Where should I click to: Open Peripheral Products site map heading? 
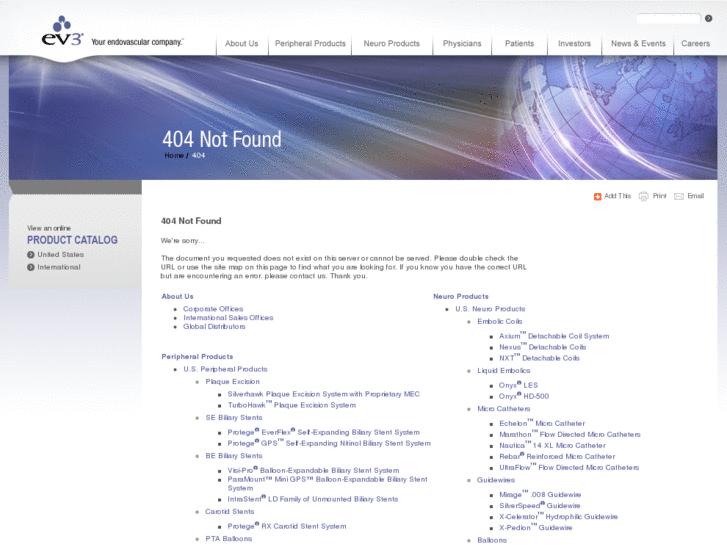tap(197, 357)
